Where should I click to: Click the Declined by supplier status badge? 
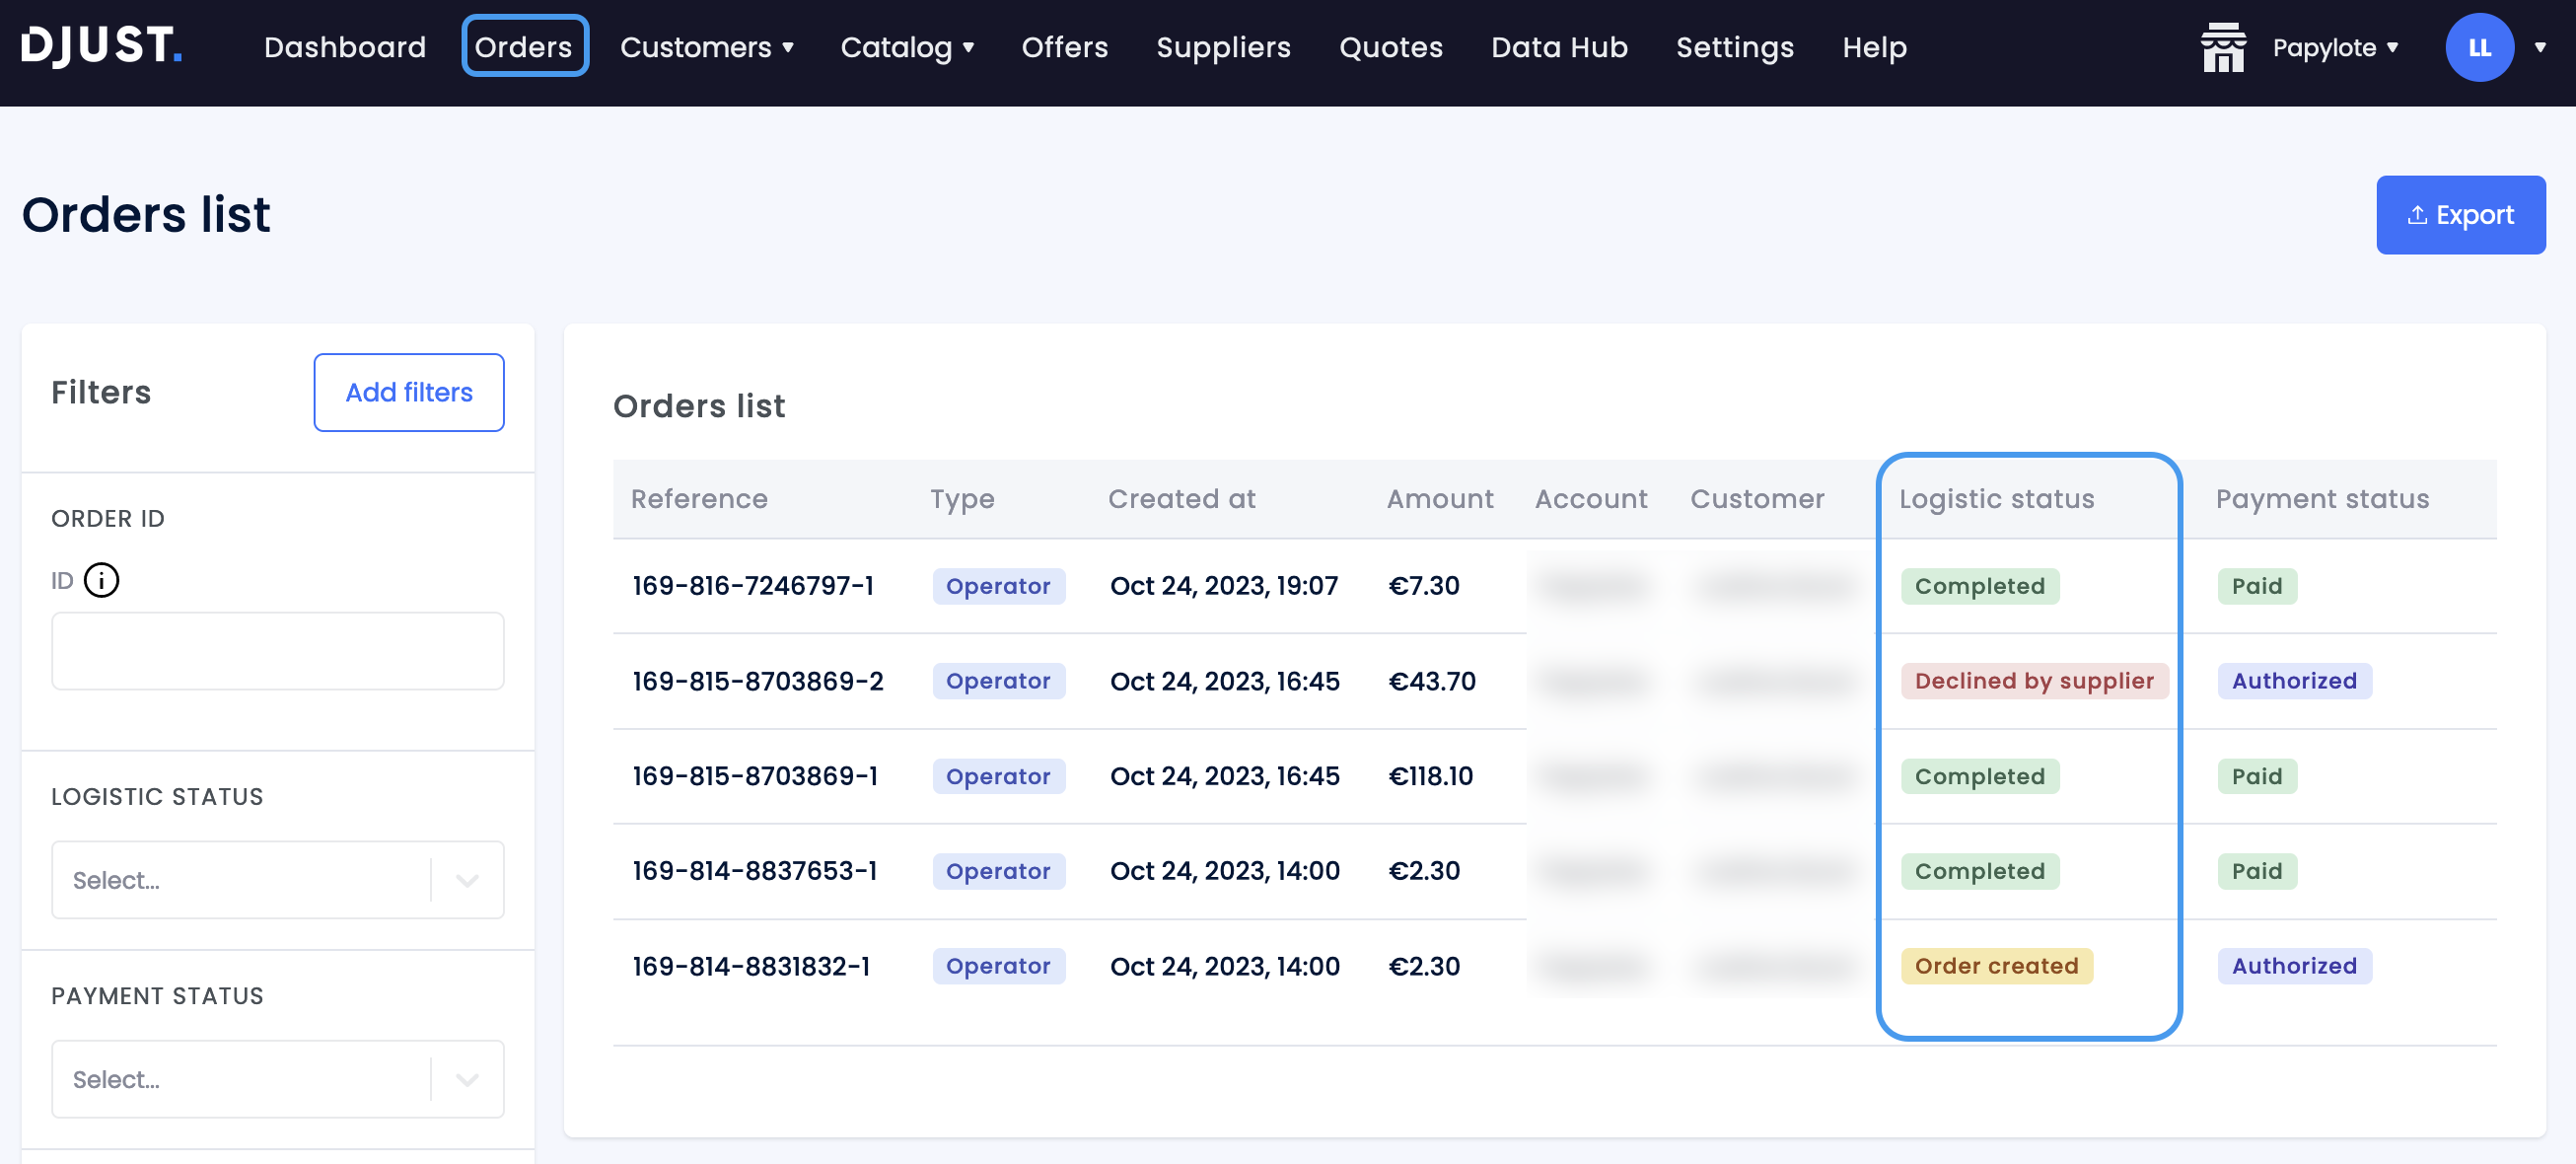[x=2033, y=681]
